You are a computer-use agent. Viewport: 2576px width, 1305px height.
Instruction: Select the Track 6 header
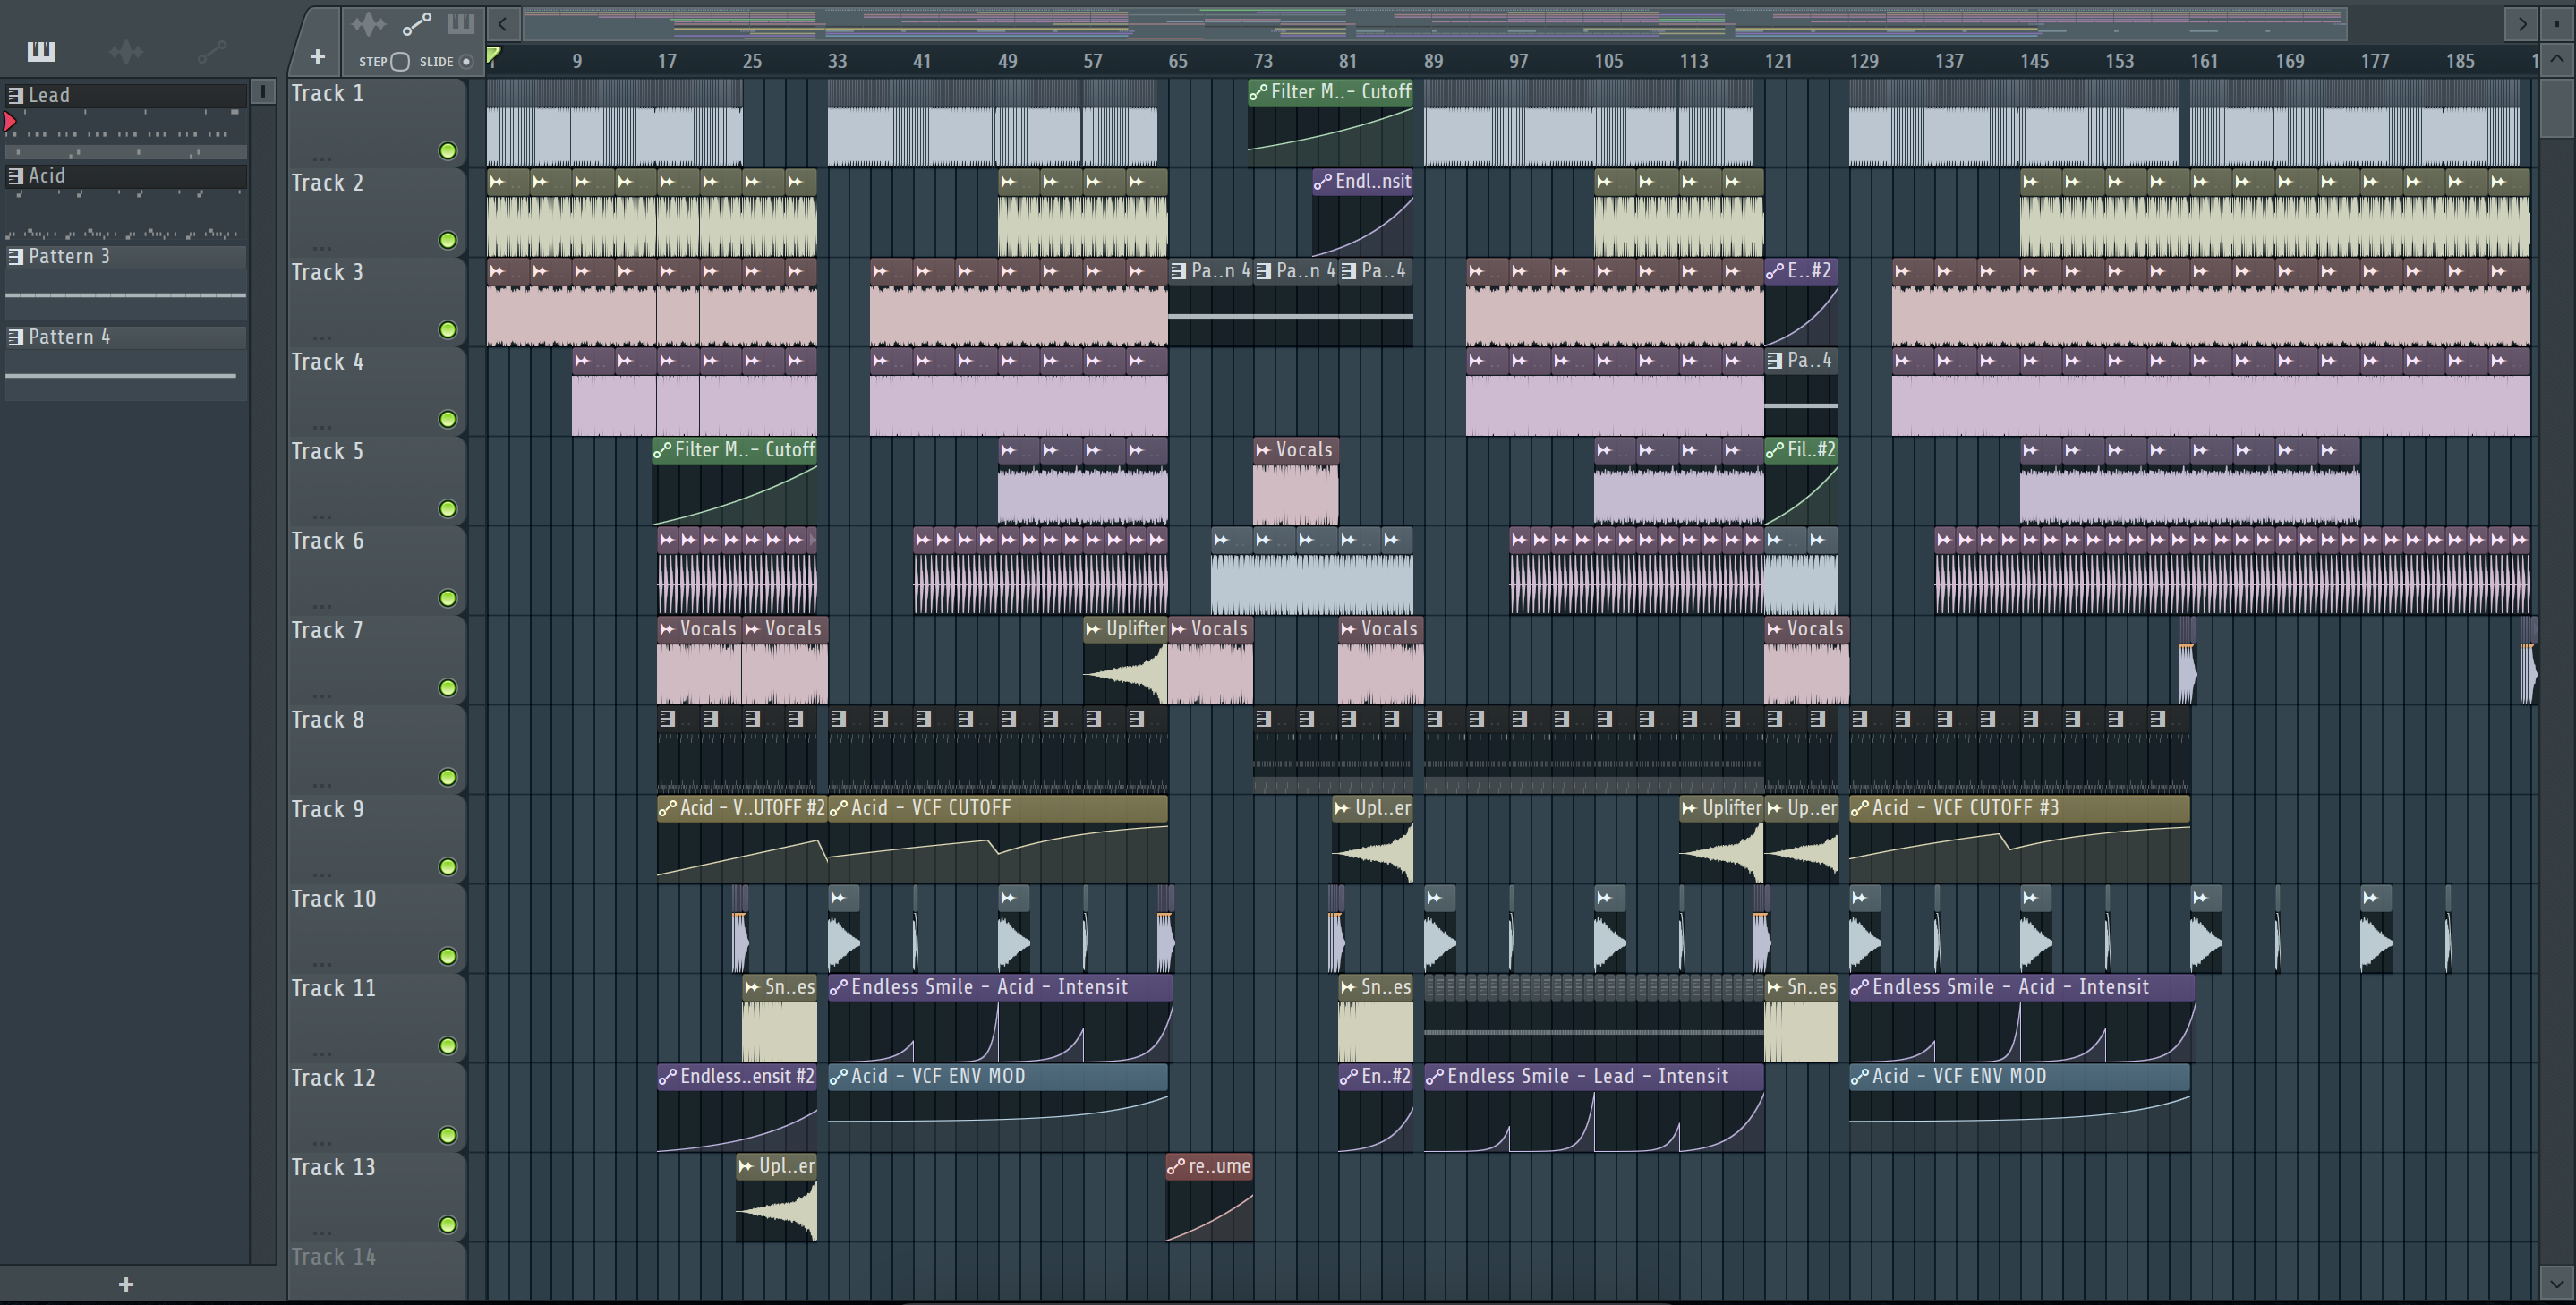[x=377, y=570]
